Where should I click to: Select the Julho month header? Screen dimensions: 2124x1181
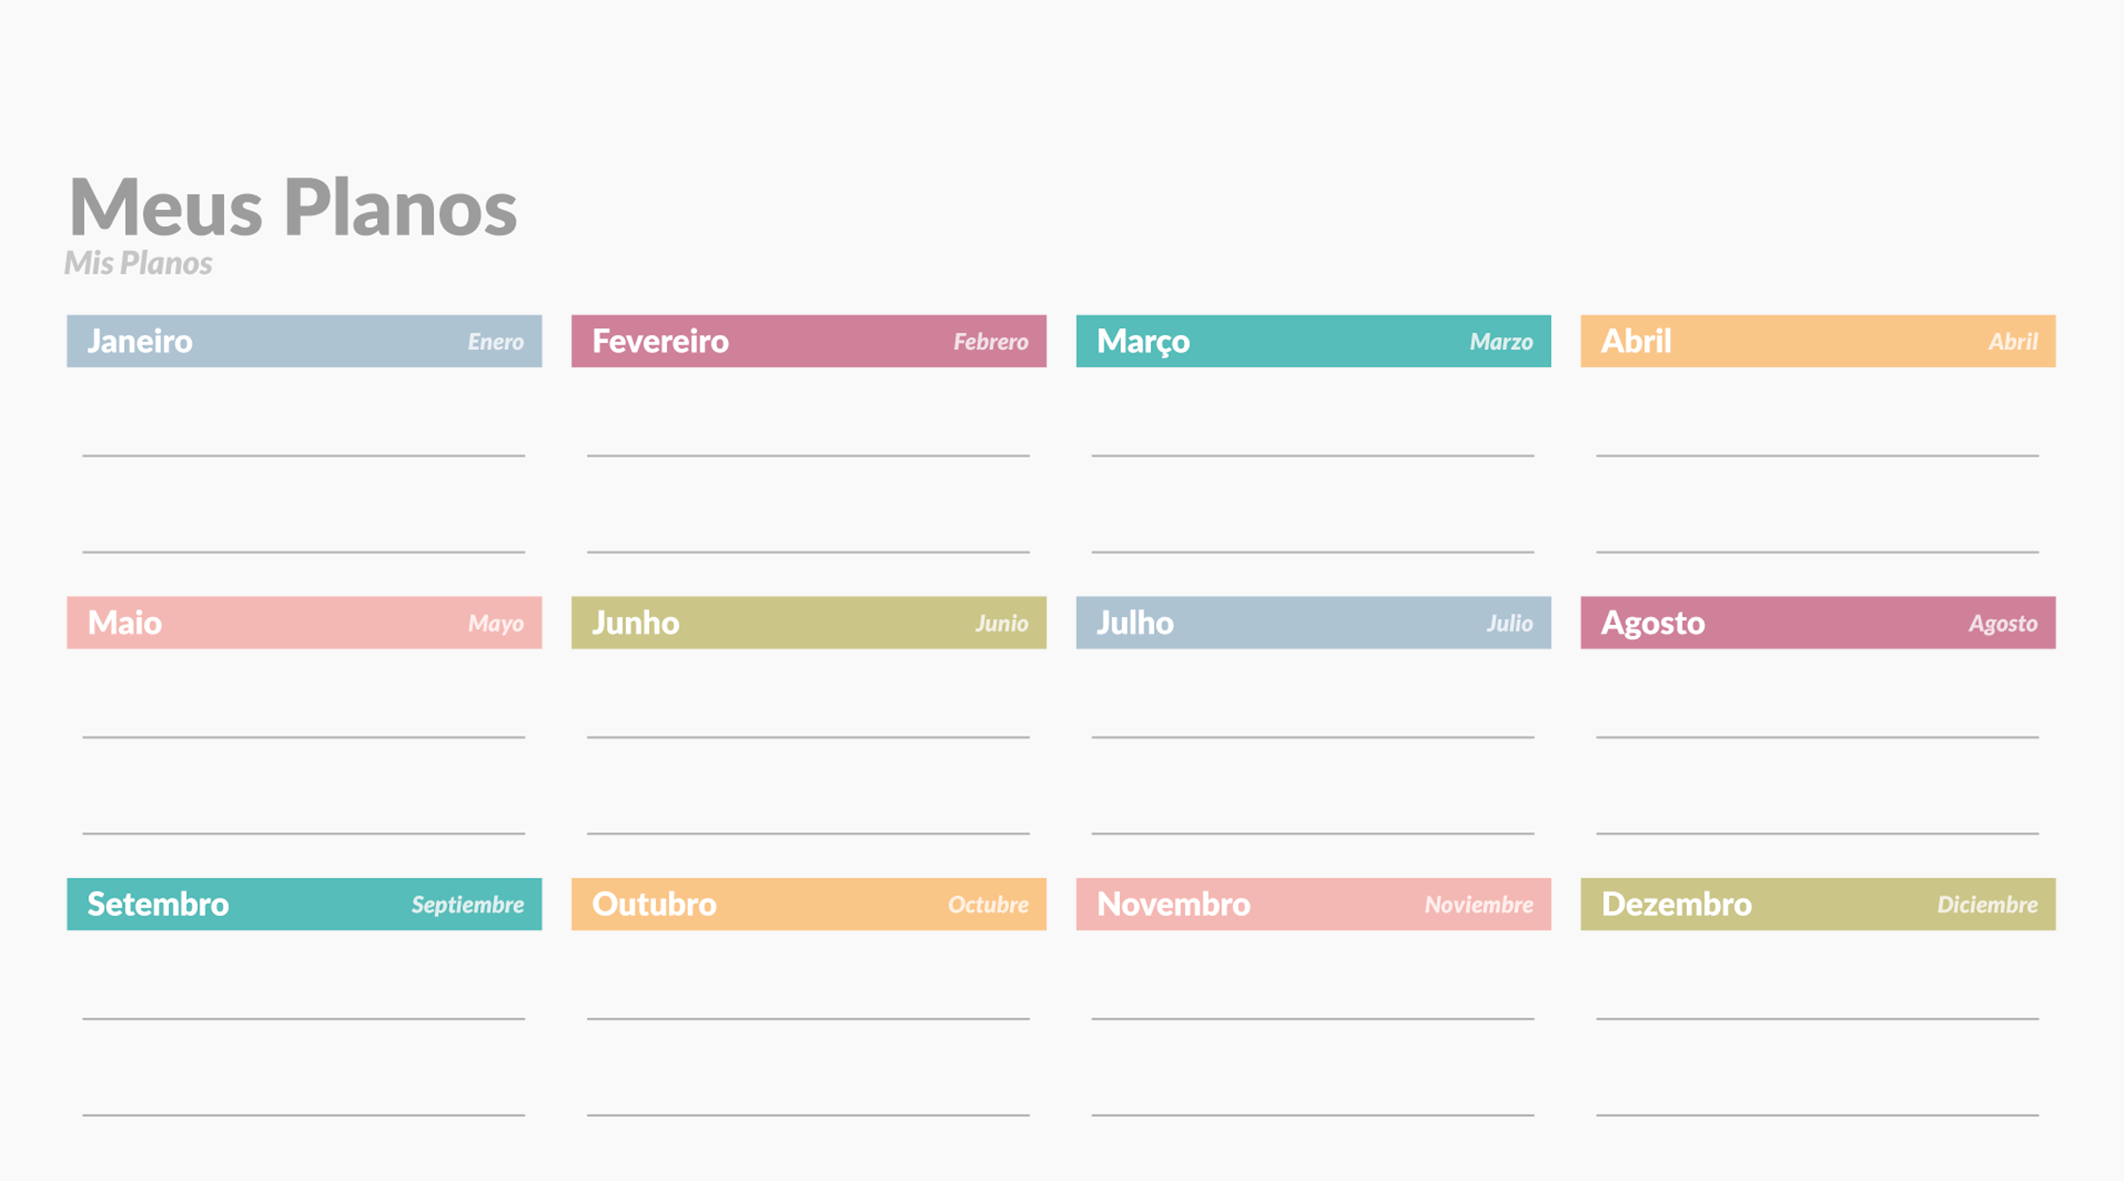click(x=1313, y=622)
